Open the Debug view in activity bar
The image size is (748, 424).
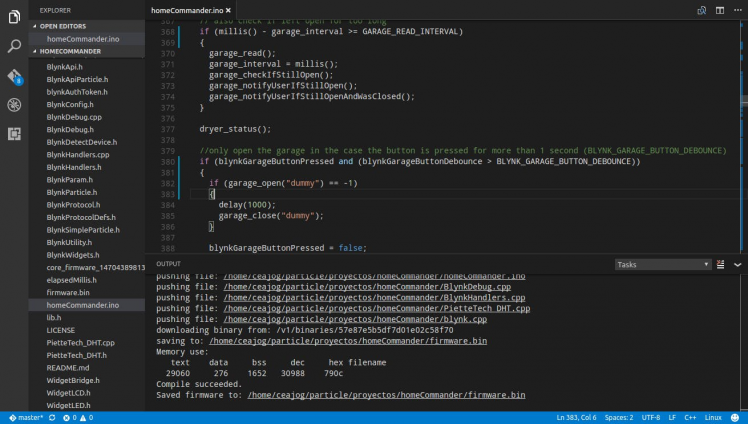(x=14, y=104)
